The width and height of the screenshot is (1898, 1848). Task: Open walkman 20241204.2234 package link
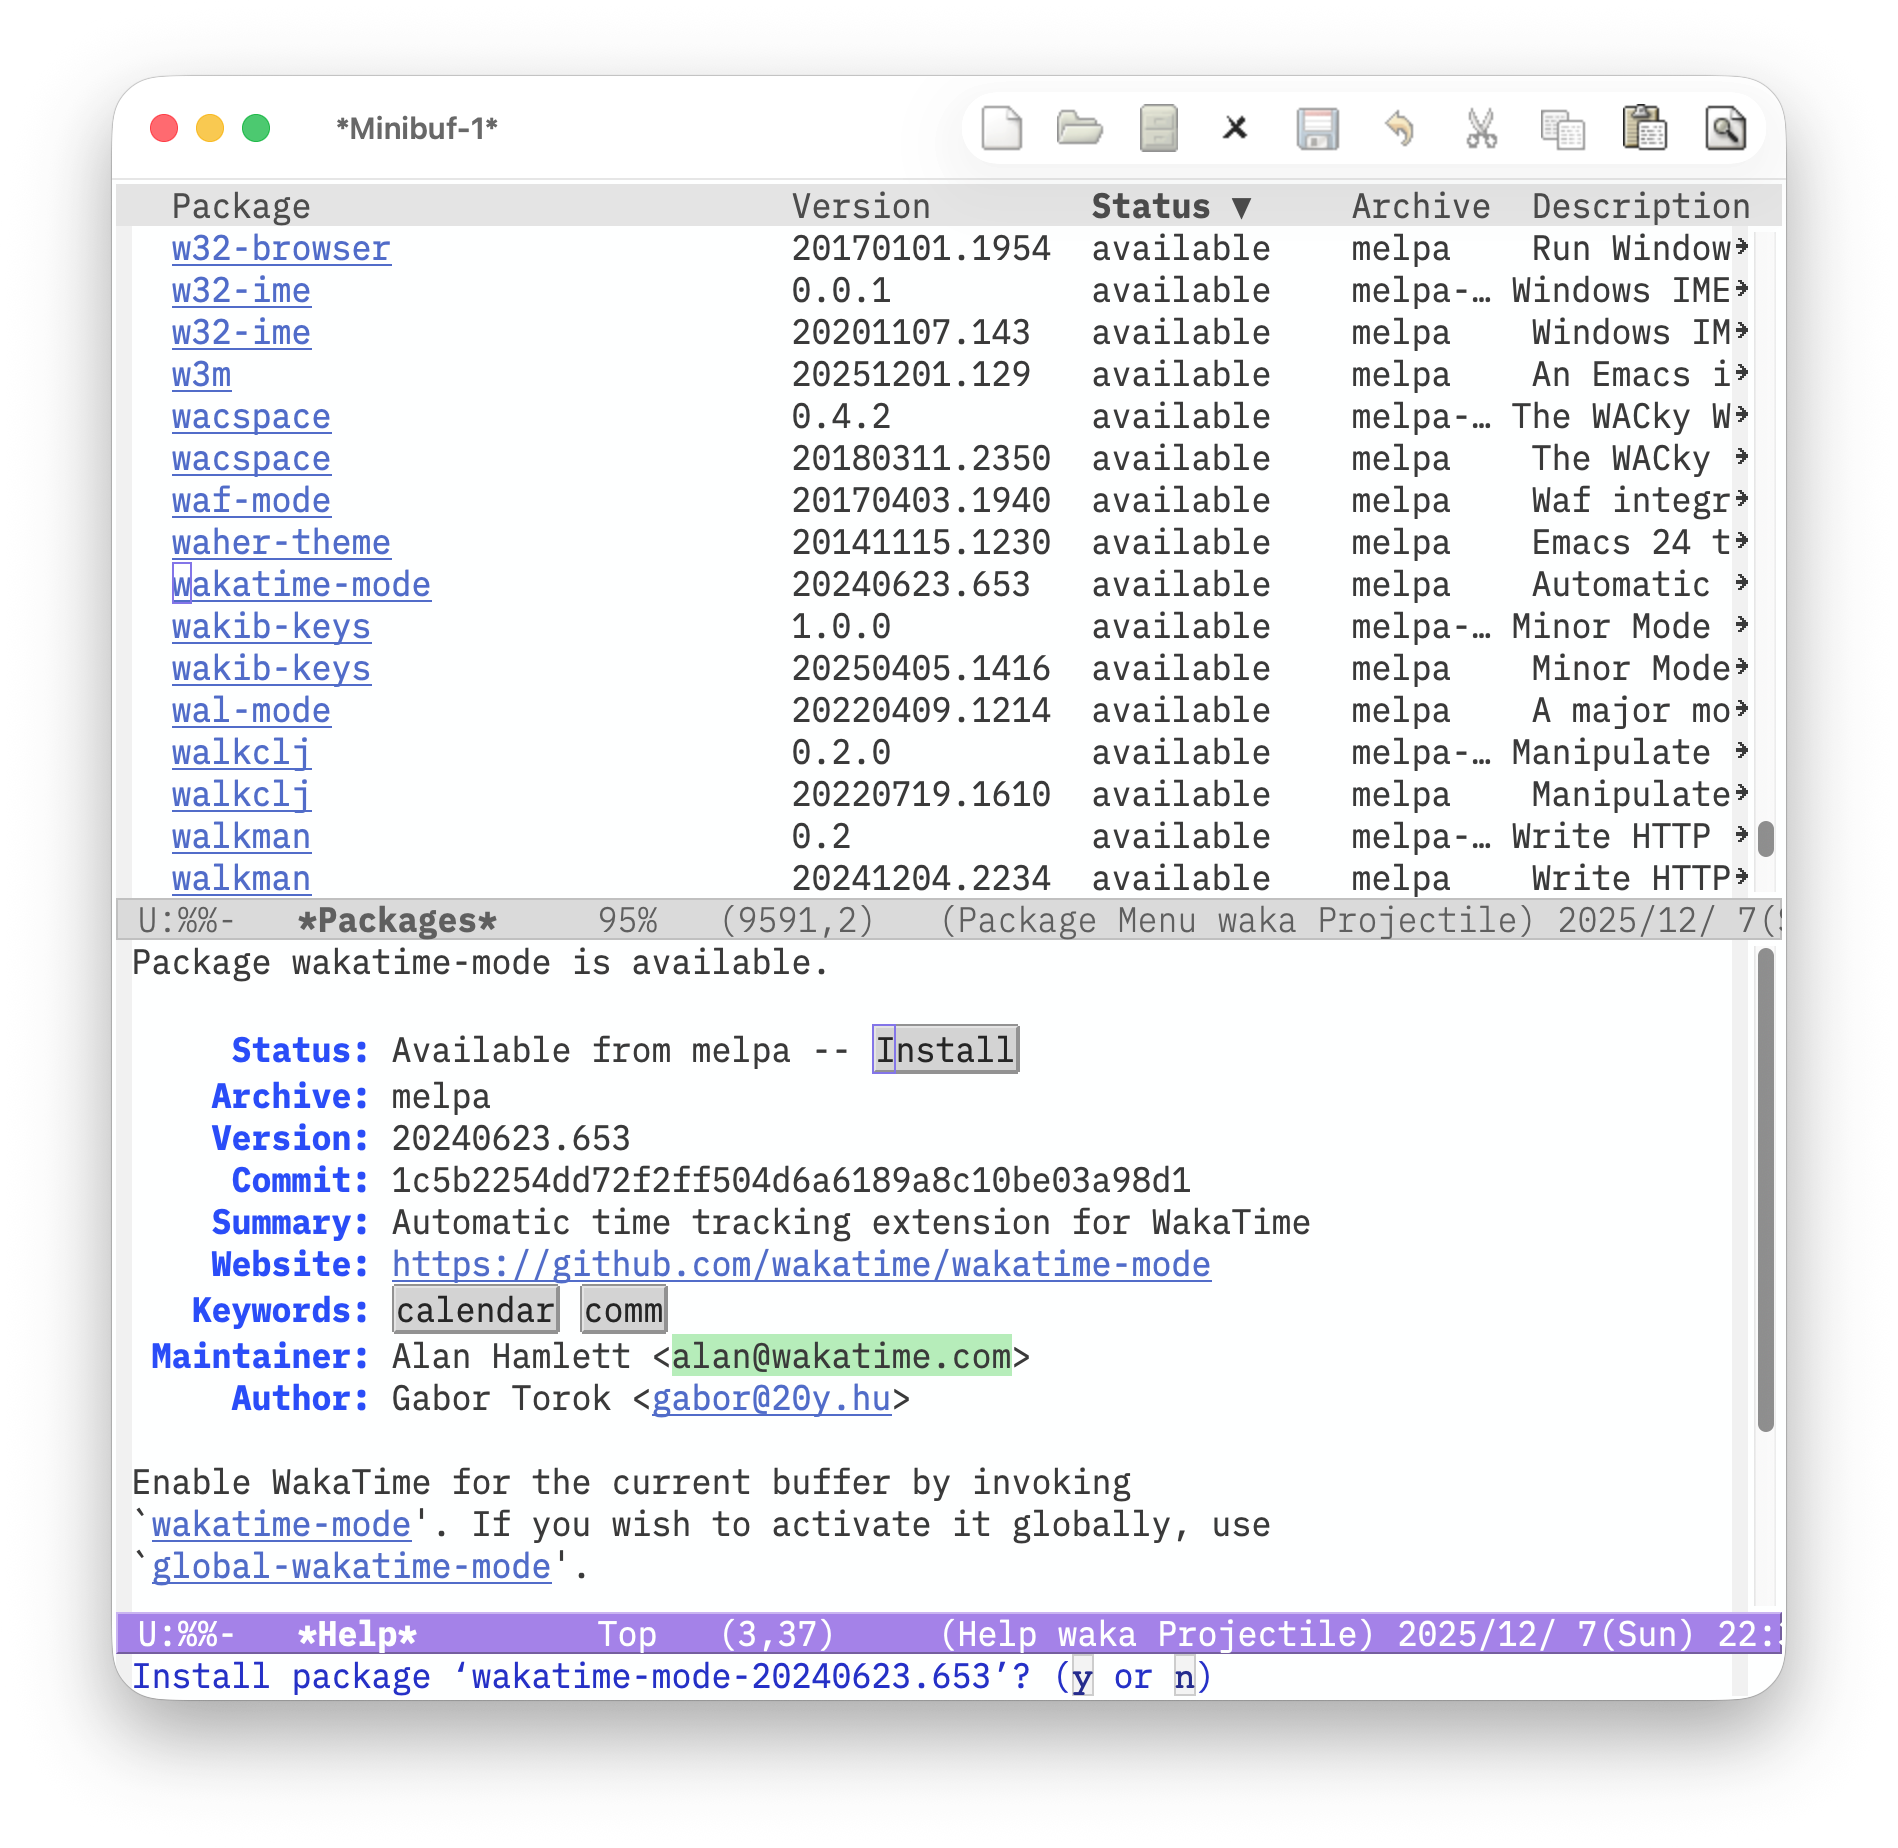[241, 878]
